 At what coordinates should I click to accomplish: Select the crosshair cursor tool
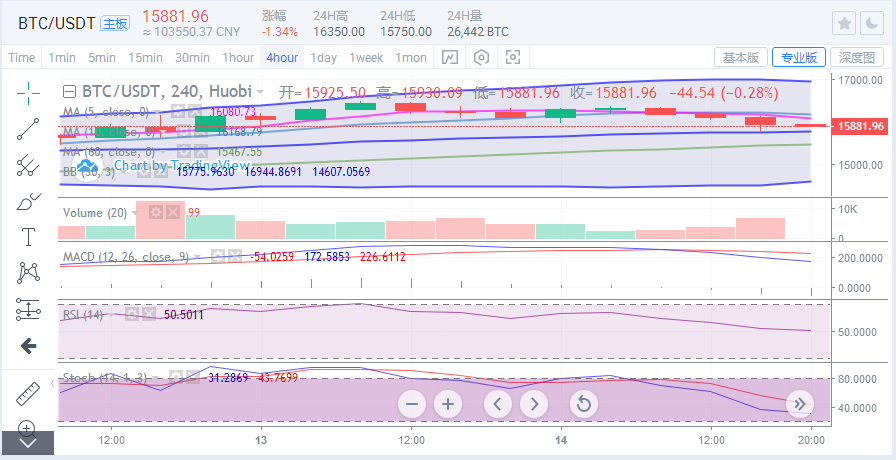coord(28,93)
